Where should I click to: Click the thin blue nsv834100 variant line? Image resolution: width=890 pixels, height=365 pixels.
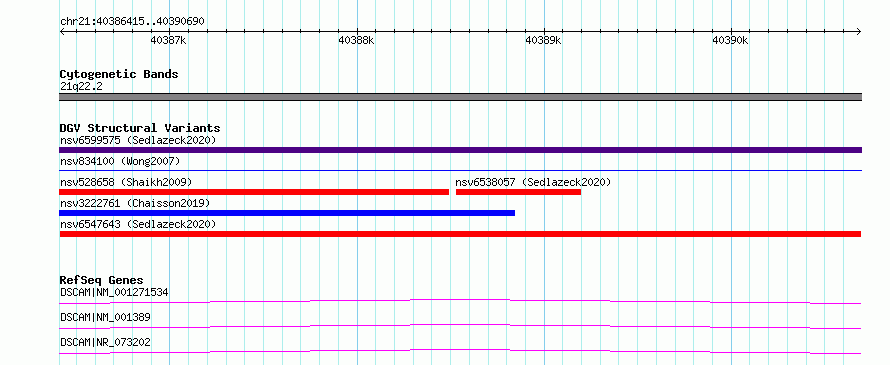pos(460,170)
